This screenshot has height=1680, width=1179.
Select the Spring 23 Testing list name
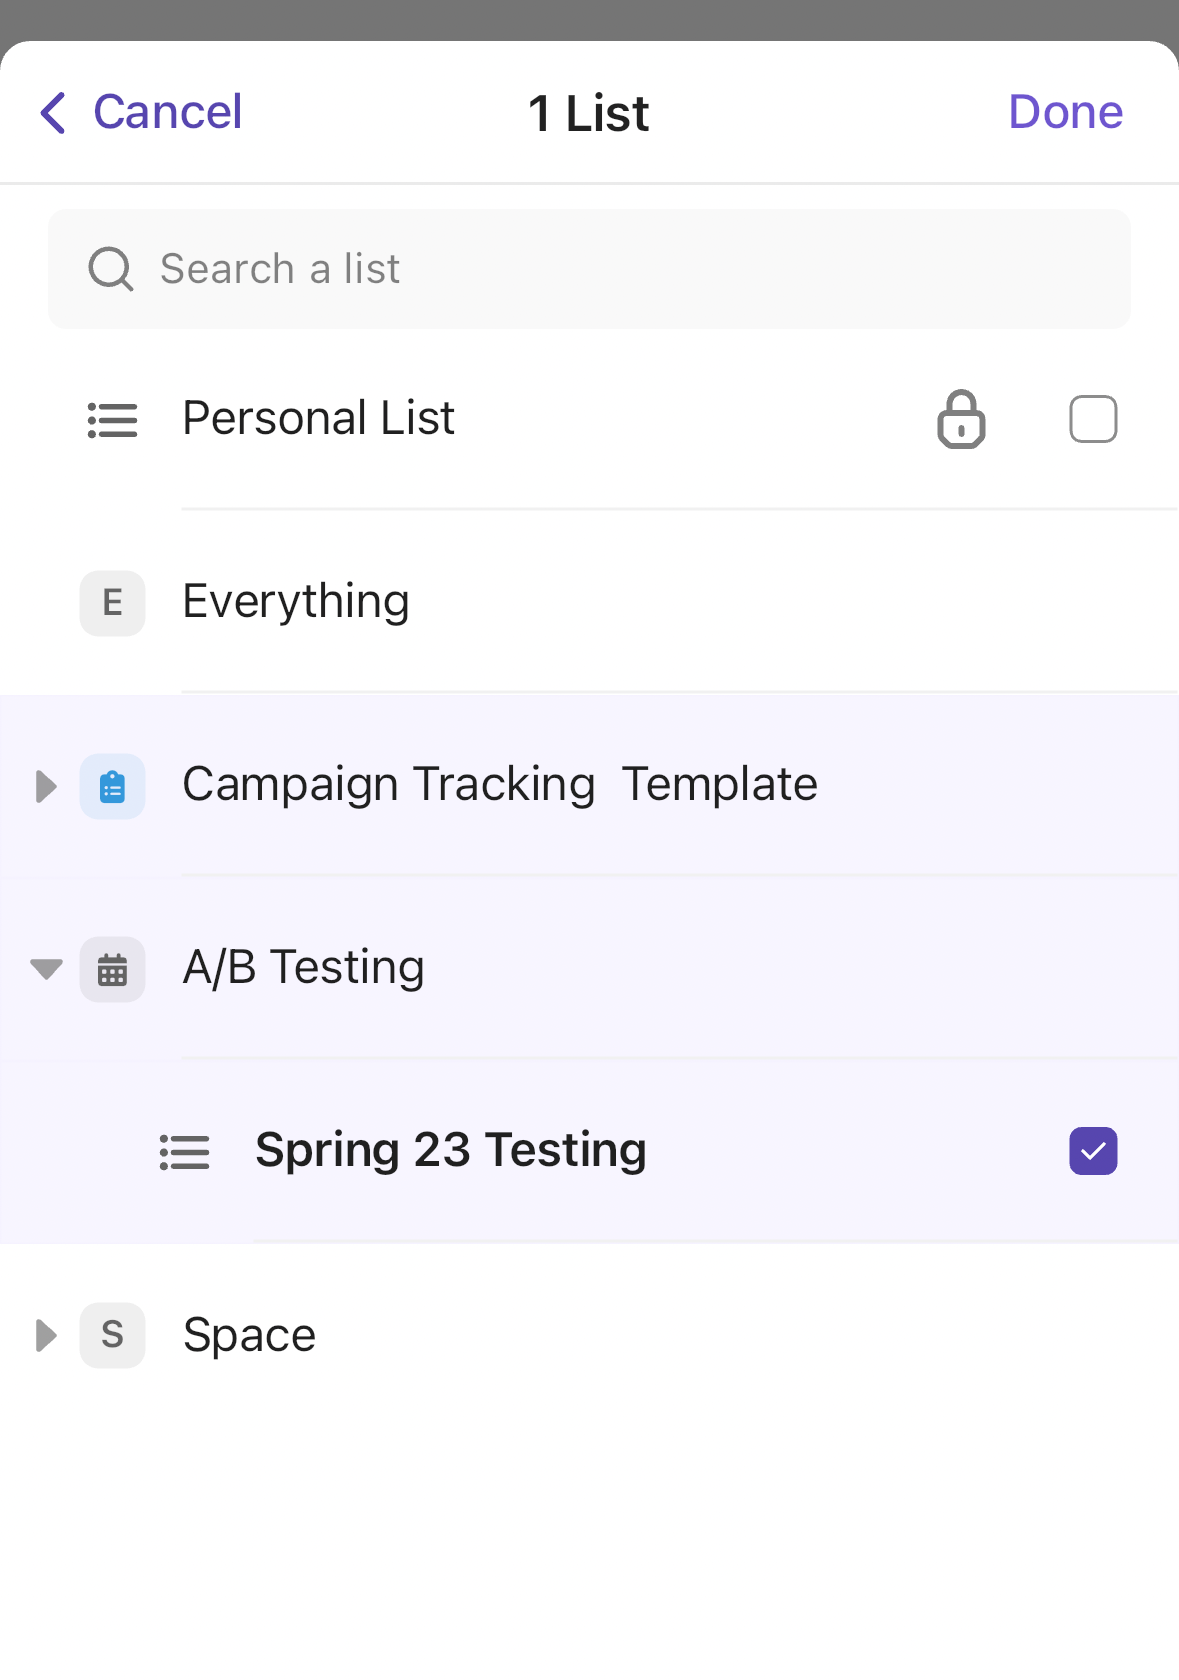(x=451, y=1150)
